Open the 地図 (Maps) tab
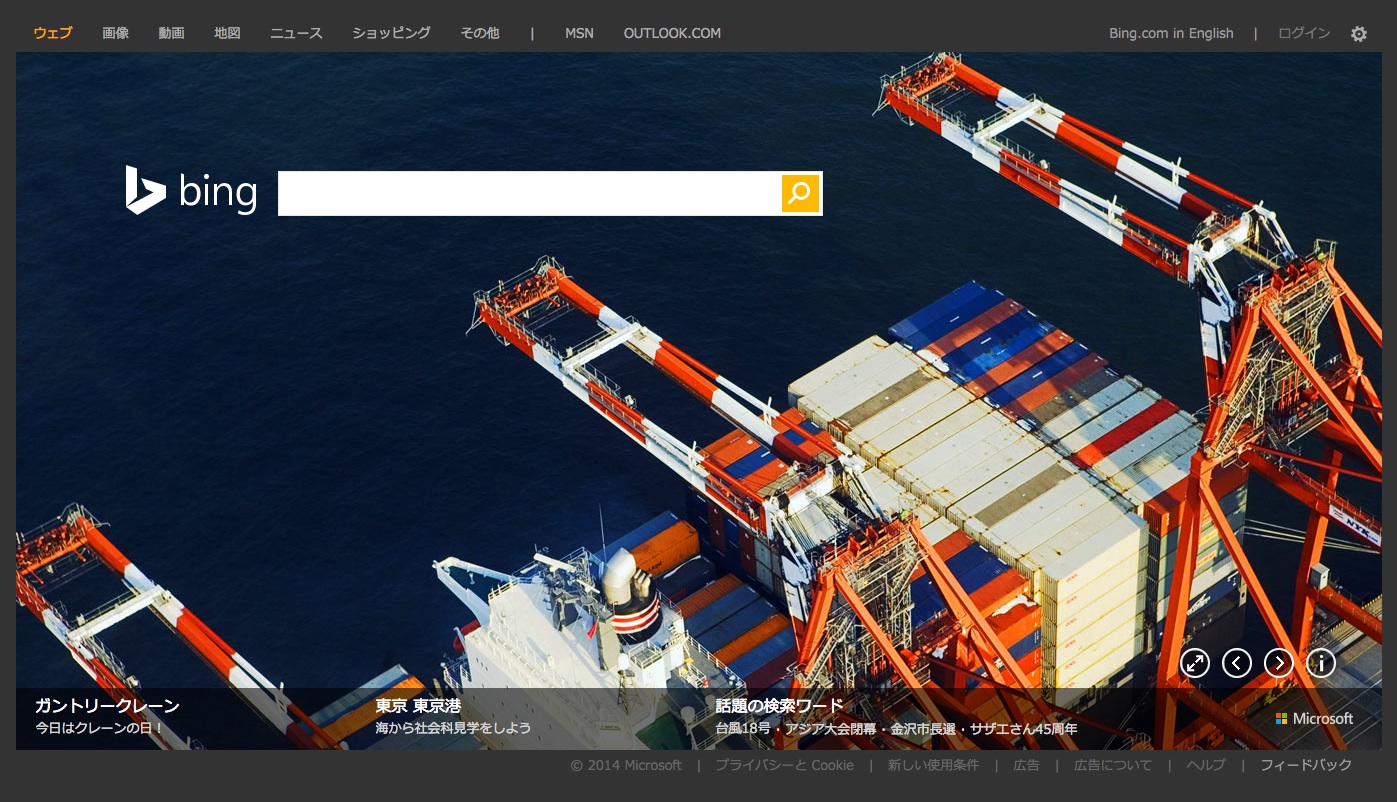The width and height of the screenshot is (1397, 802). (x=227, y=33)
